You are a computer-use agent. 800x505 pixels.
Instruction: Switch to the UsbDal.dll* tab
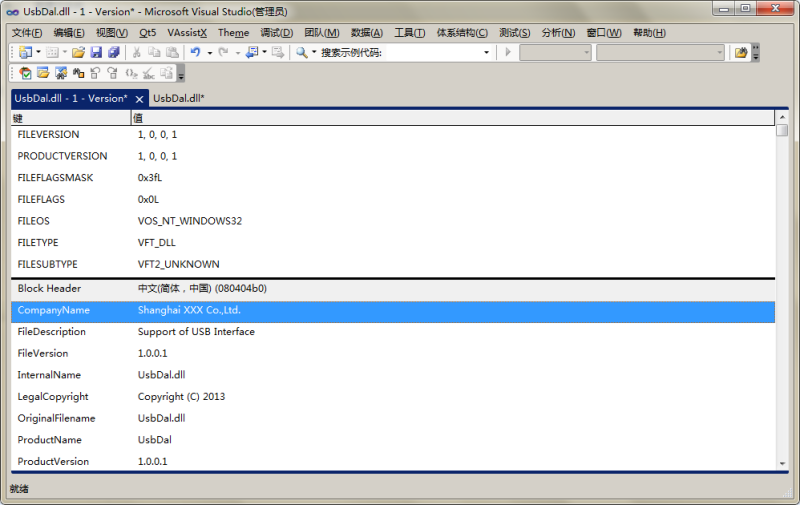(178, 98)
